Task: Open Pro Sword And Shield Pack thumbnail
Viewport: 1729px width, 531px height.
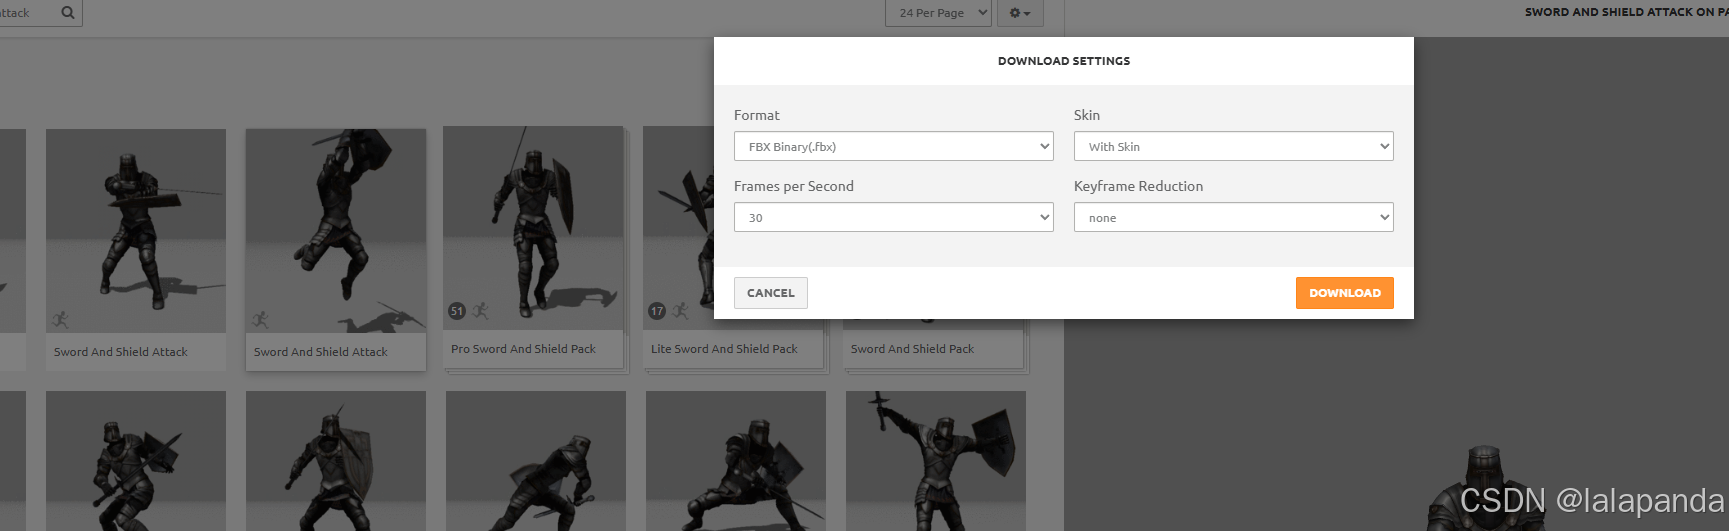Action: coord(534,228)
